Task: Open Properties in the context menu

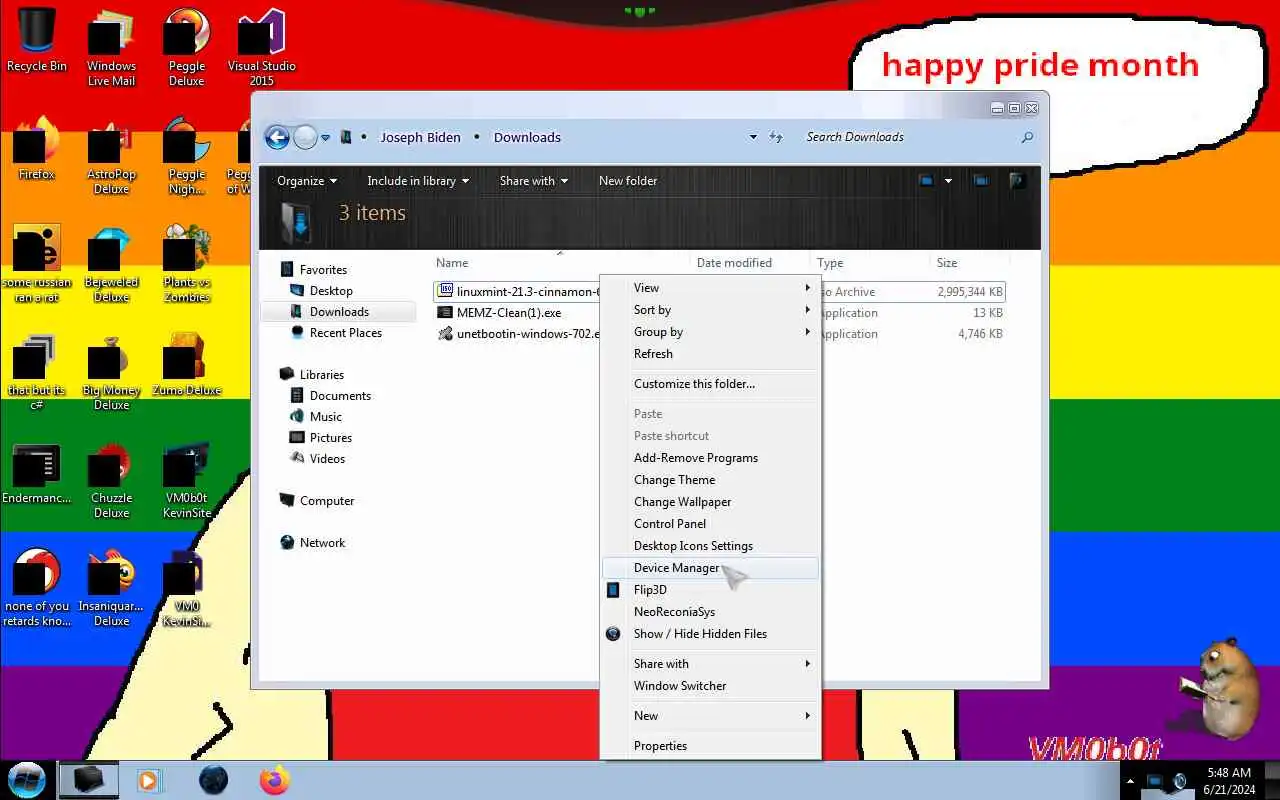Action: (711, 746)
